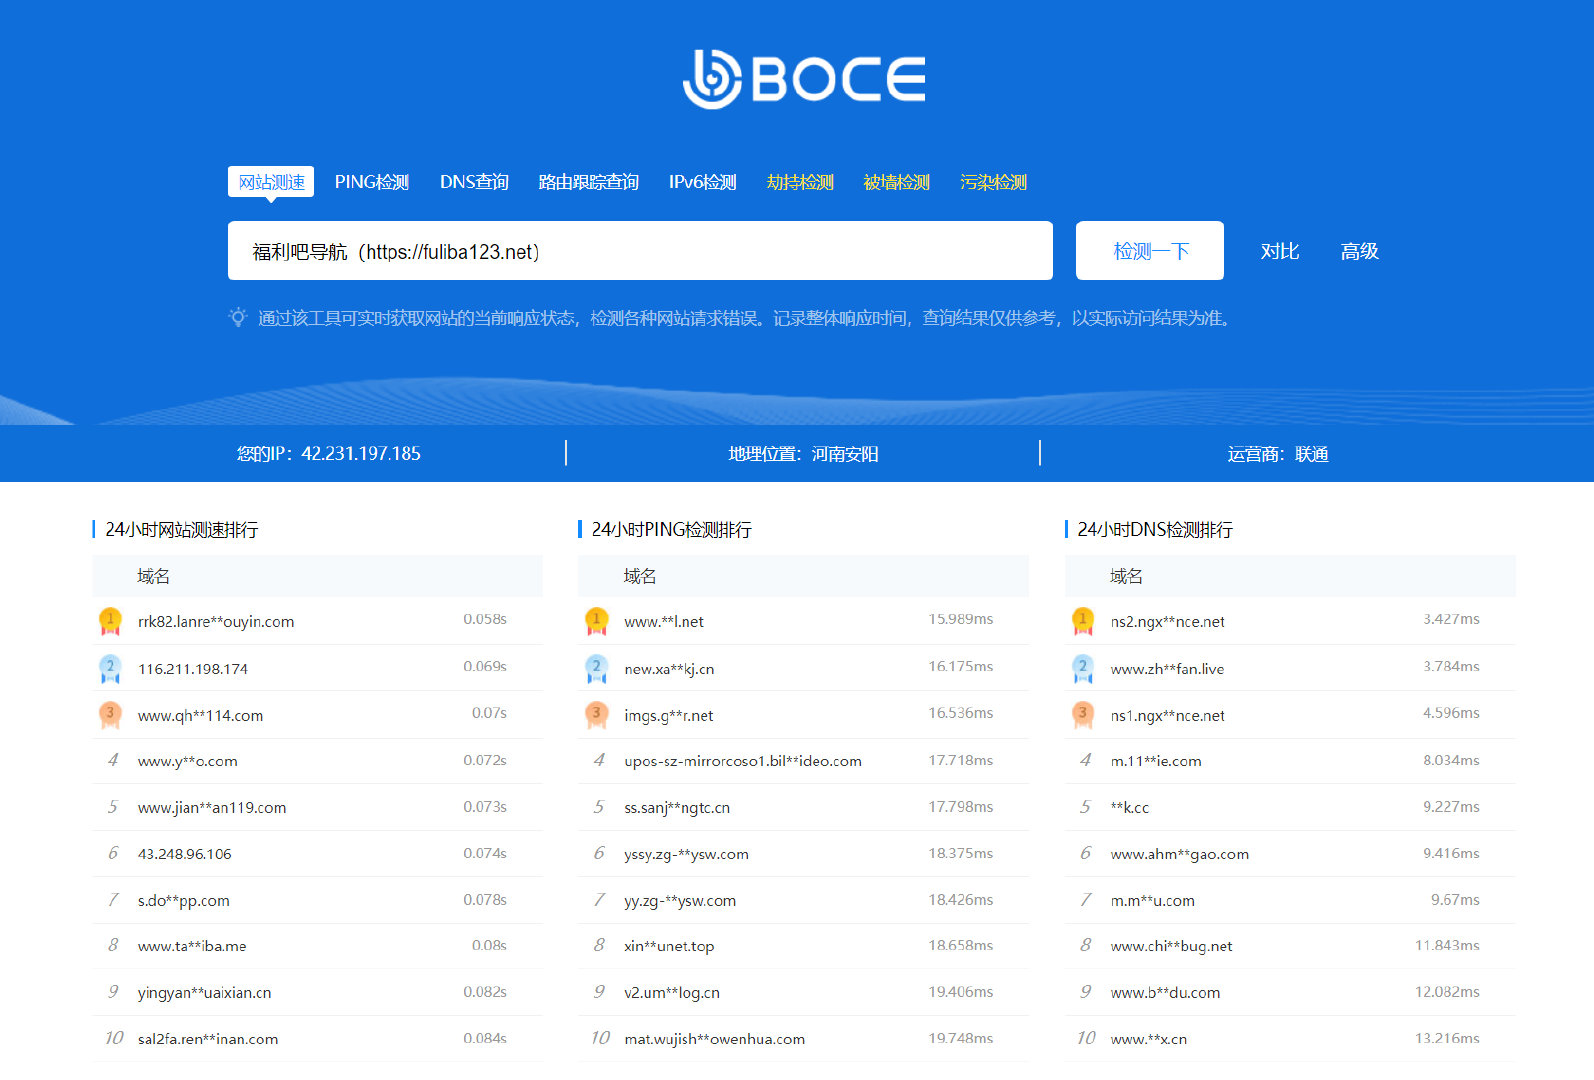Open yingyan**uaixian.cn entry
This screenshot has height=1080, width=1594.
point(205,993)
